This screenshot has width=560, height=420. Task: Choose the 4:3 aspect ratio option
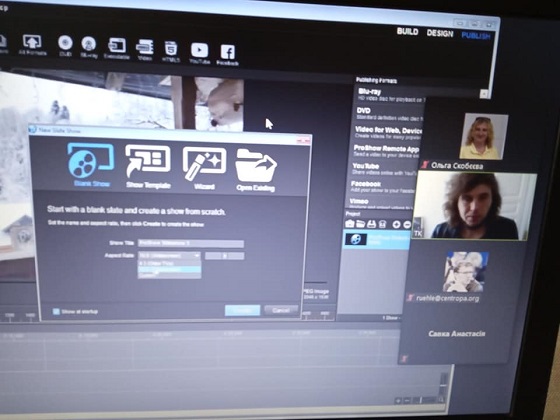point(169,263)
